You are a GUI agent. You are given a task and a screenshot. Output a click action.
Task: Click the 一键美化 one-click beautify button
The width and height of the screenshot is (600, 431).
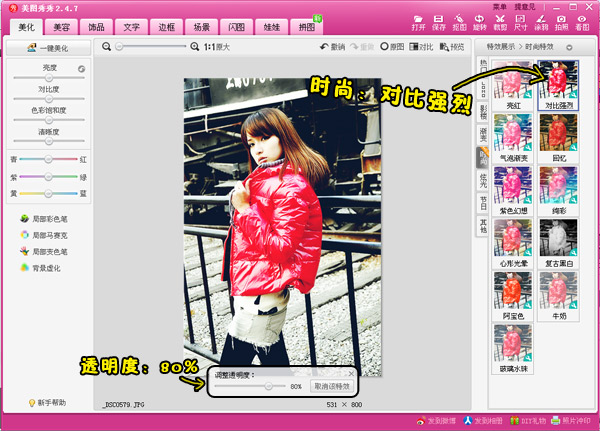49,48
